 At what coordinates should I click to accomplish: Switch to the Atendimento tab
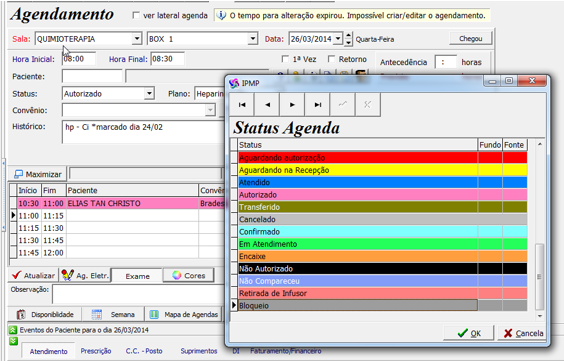(49, 351)
